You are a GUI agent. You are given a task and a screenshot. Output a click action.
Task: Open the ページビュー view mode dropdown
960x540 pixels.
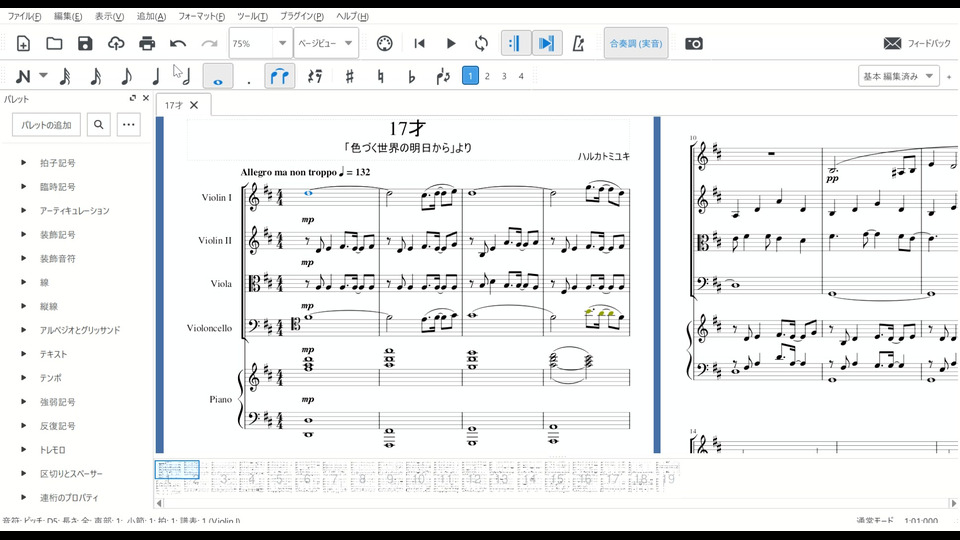tap(326, 43)
